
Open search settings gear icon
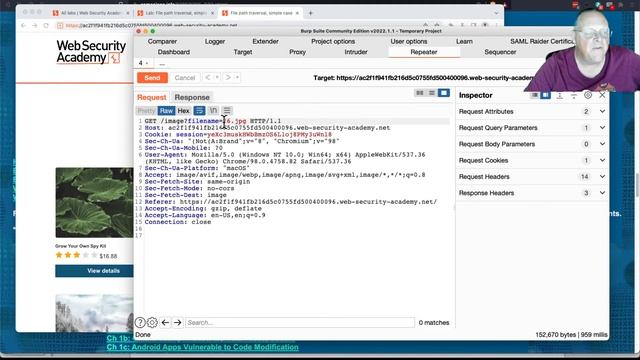152,322
